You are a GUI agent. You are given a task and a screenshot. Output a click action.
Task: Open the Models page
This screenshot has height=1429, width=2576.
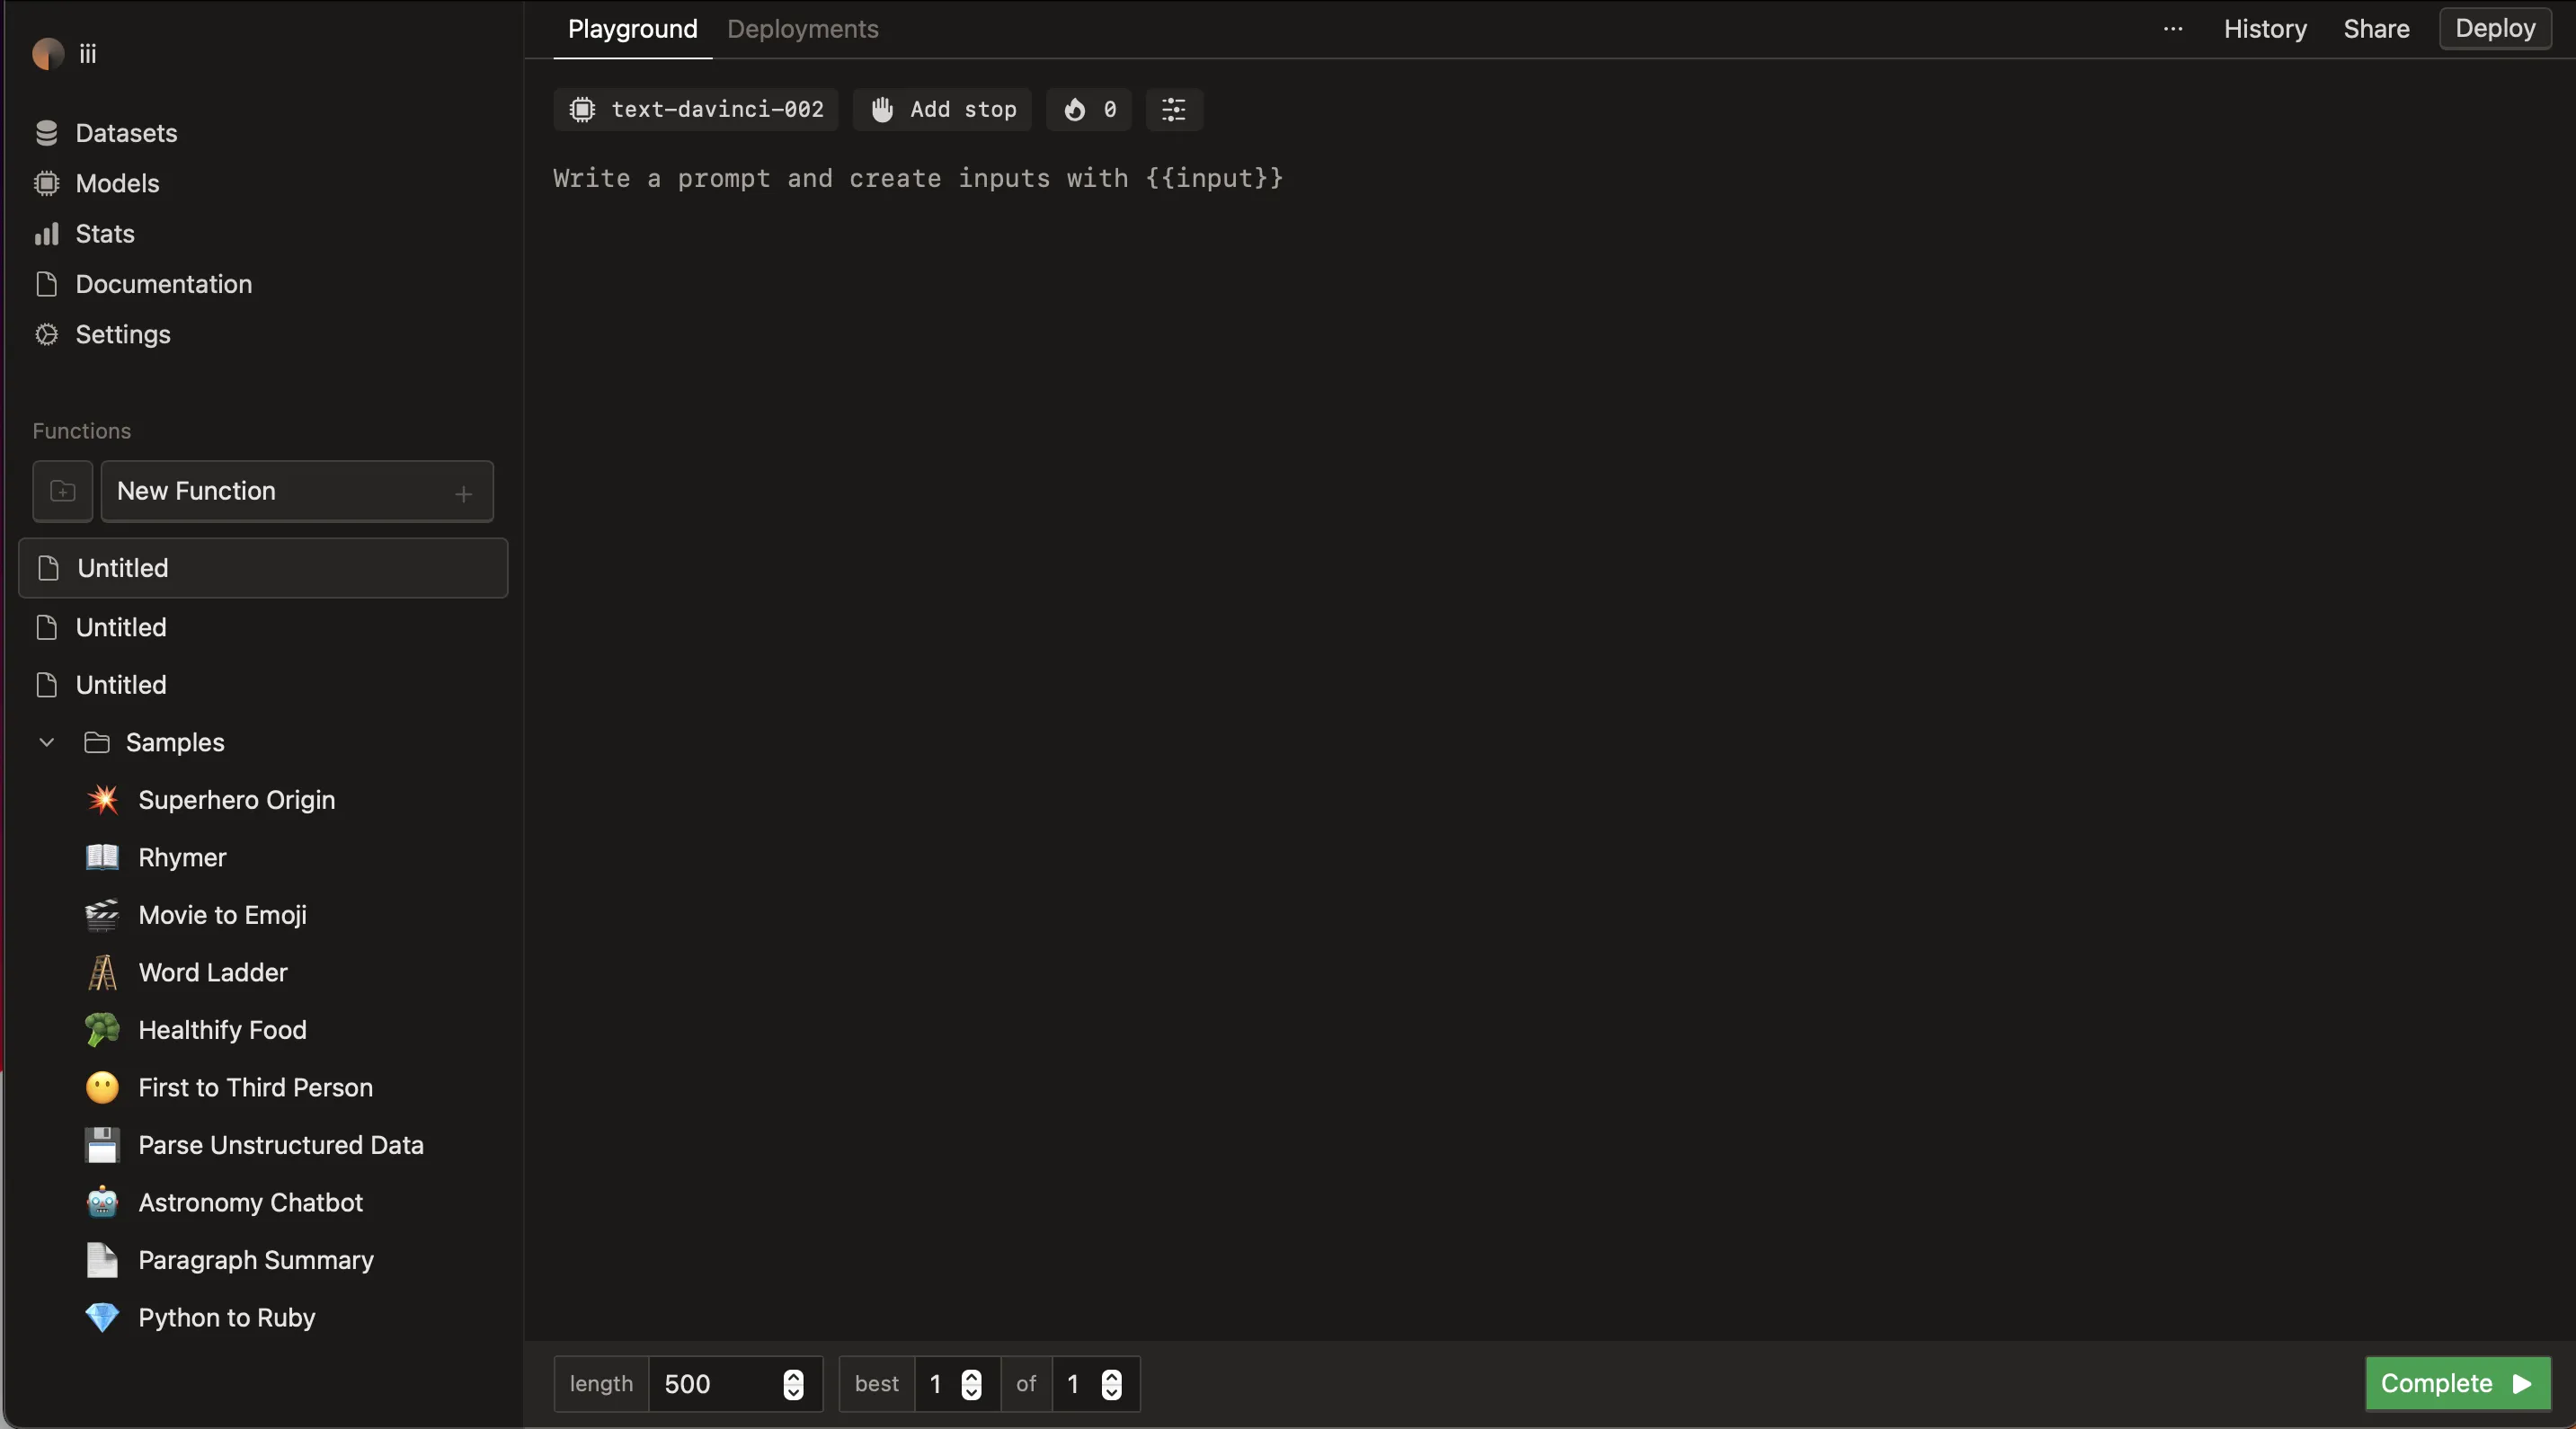117,183
